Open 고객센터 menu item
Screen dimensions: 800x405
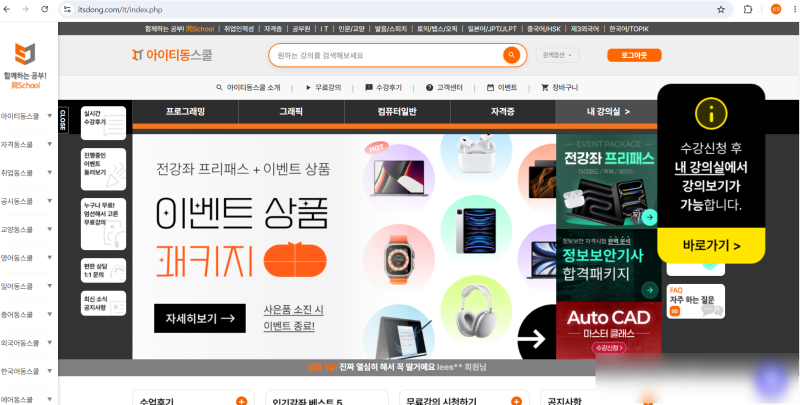pyautogui.click(x=444, y=88)
